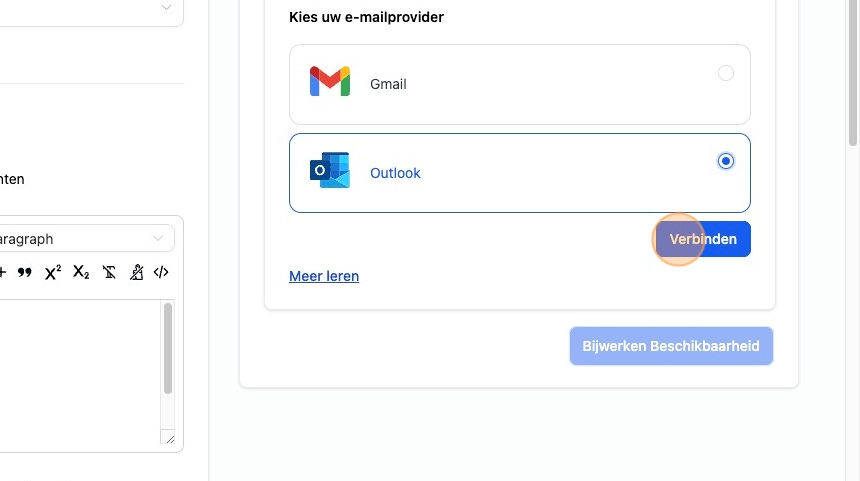Choose the Gmail provider label
Image resolution: width=860 pixels, height=481 pixels.
click(x=388, y=84)
